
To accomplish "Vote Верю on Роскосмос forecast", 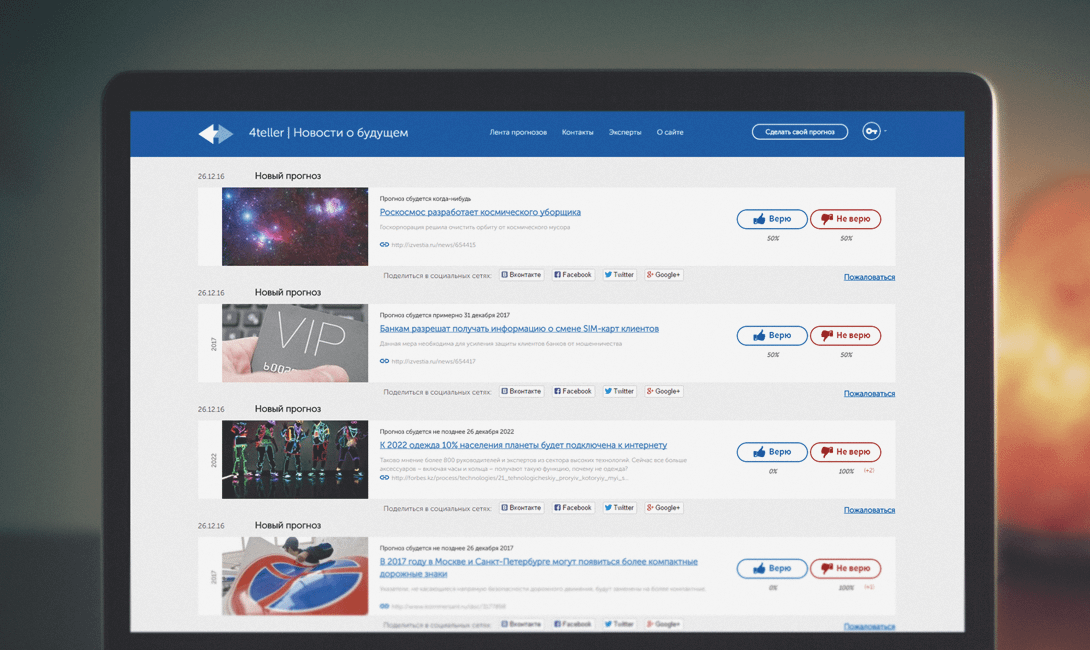I will 772,219.
